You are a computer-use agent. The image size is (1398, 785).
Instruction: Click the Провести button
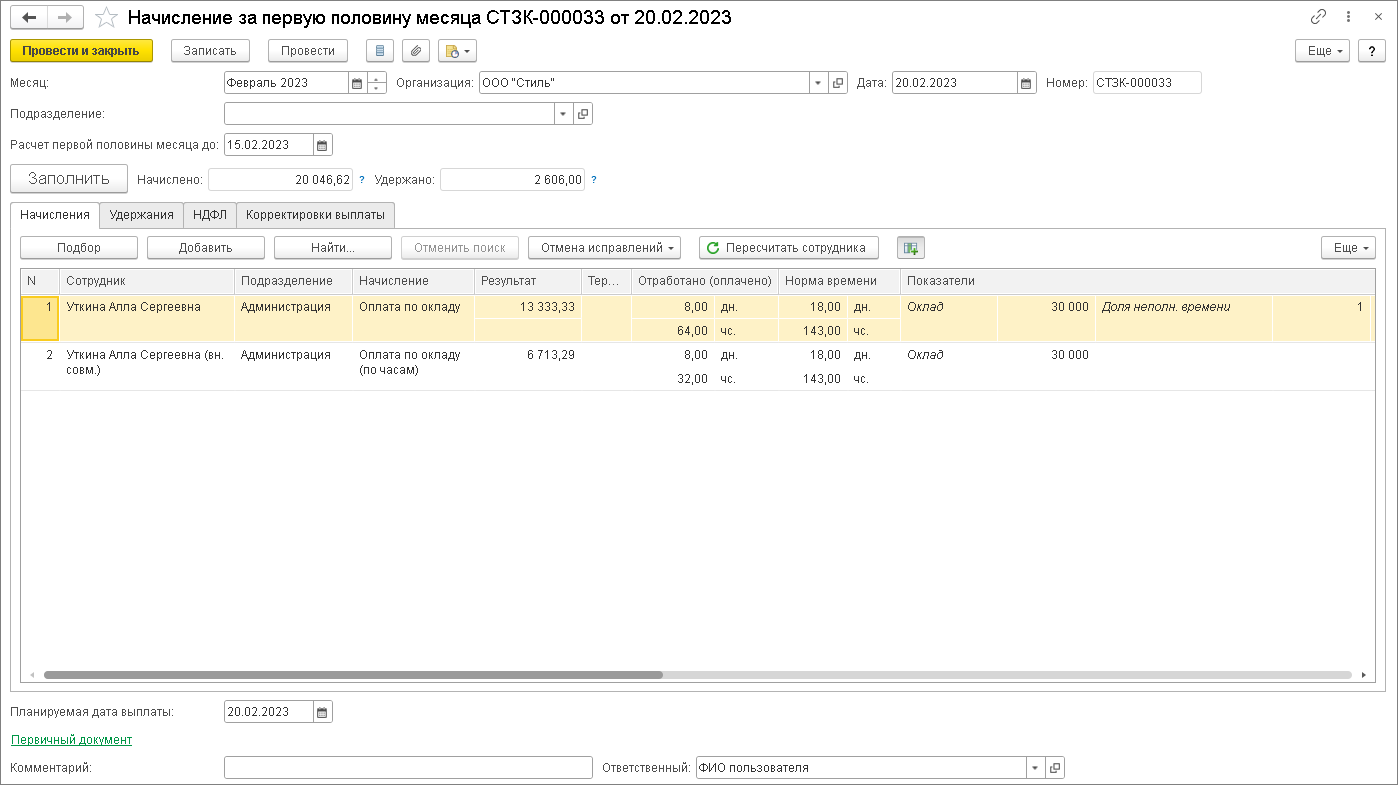(x=308, y=51)
